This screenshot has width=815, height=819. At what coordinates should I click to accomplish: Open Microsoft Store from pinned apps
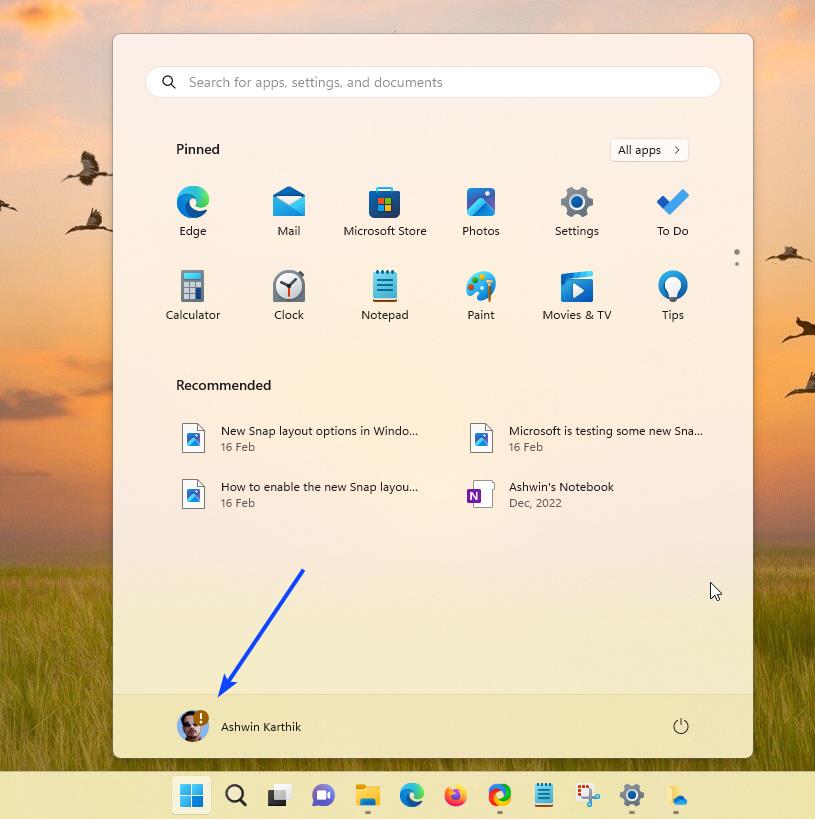[385, 210]
